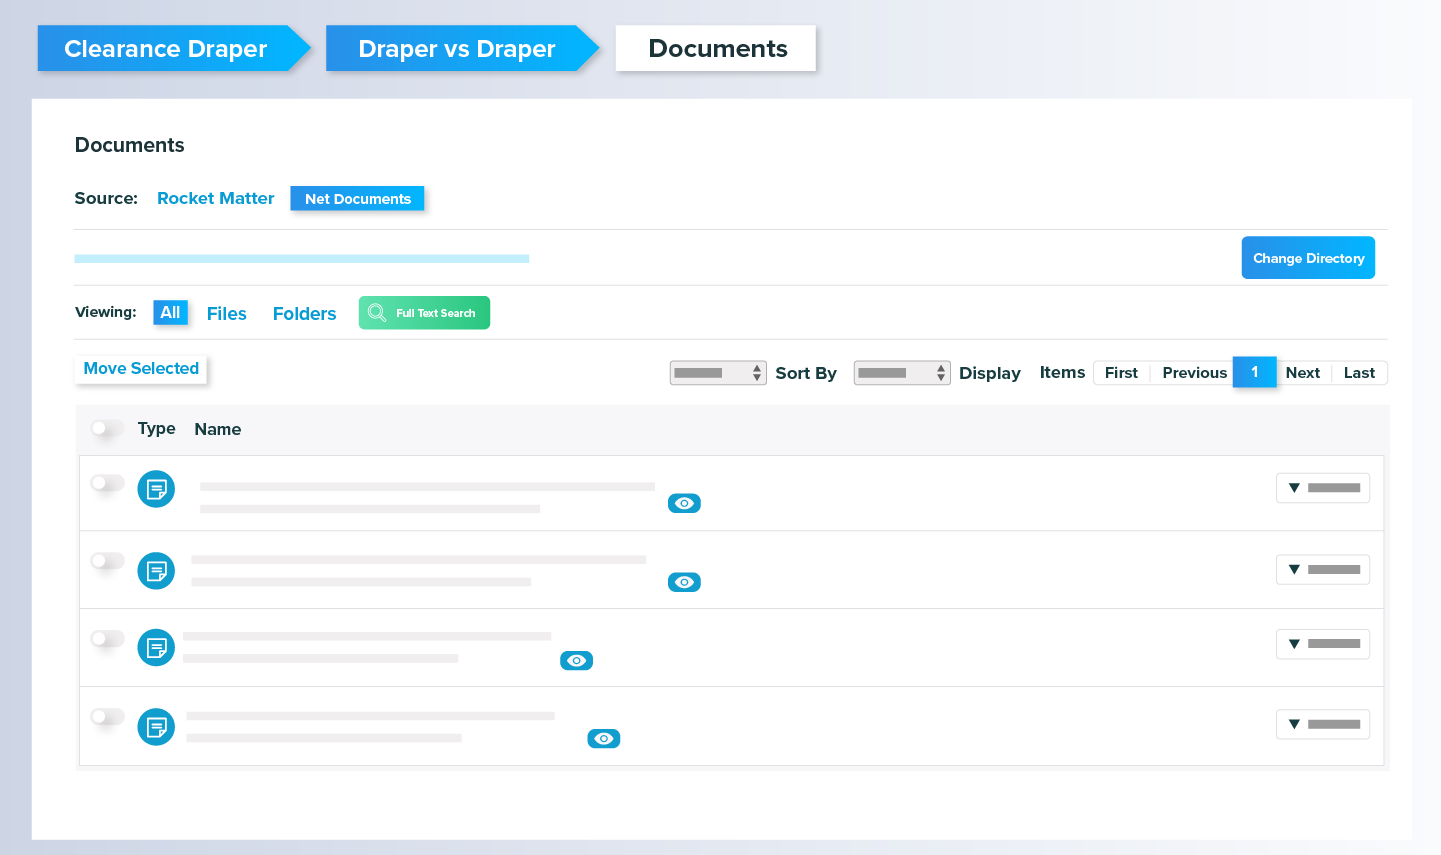This screenshot has width=1441, height=855.
Task: Enable the selection toggle on the first document
Action: (107, 482)
